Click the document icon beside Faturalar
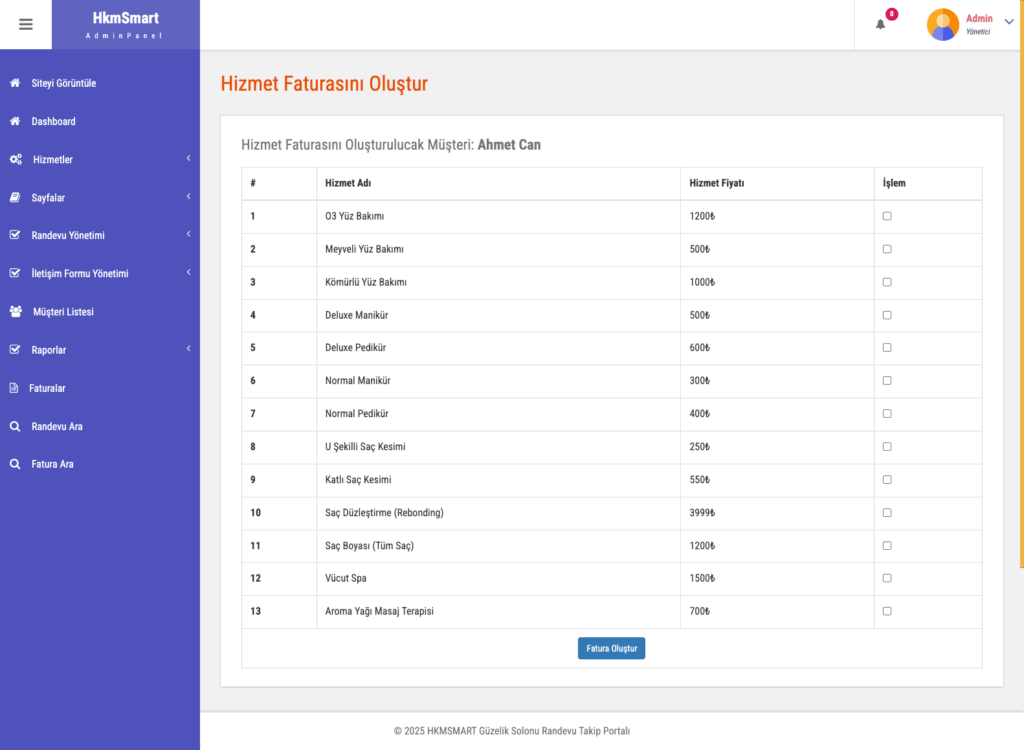Image resolution: width=1024 pixels, height=750 pixels. click(14, 388)
